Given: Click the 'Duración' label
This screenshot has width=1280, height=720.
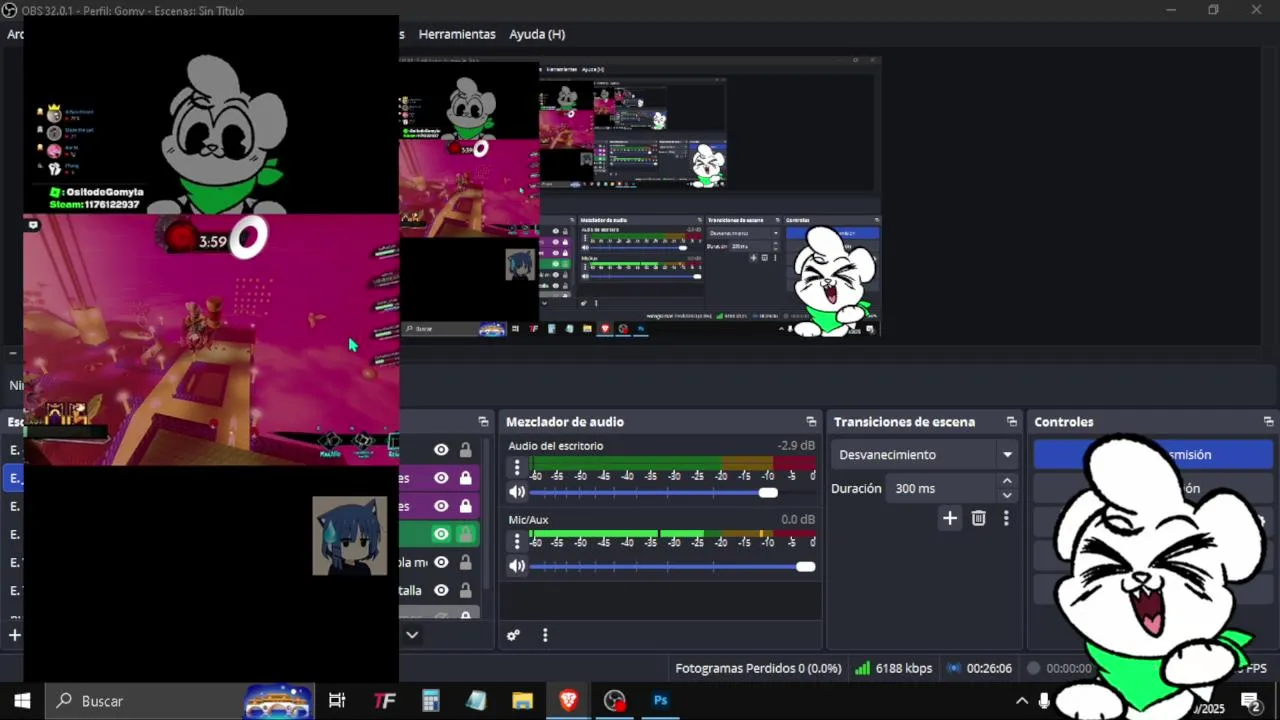Looking at the screenshot, I should click(856, 489).
